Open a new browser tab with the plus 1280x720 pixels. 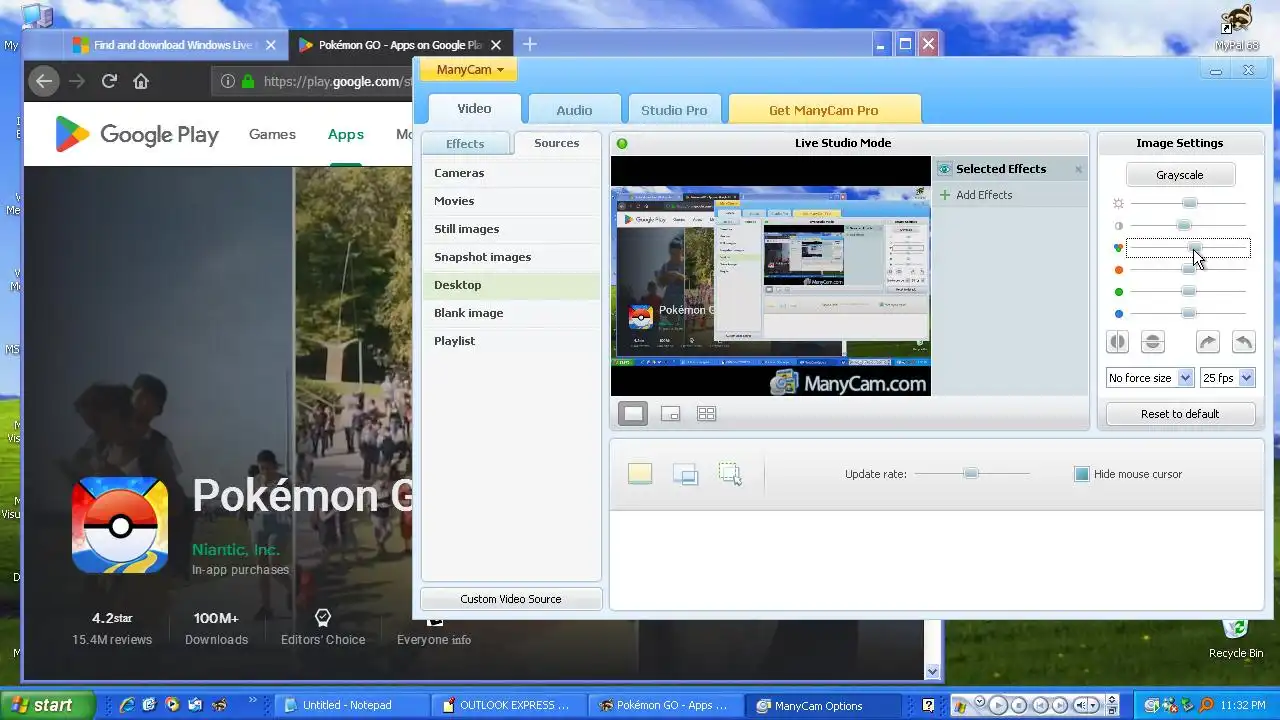pos(530,44)
